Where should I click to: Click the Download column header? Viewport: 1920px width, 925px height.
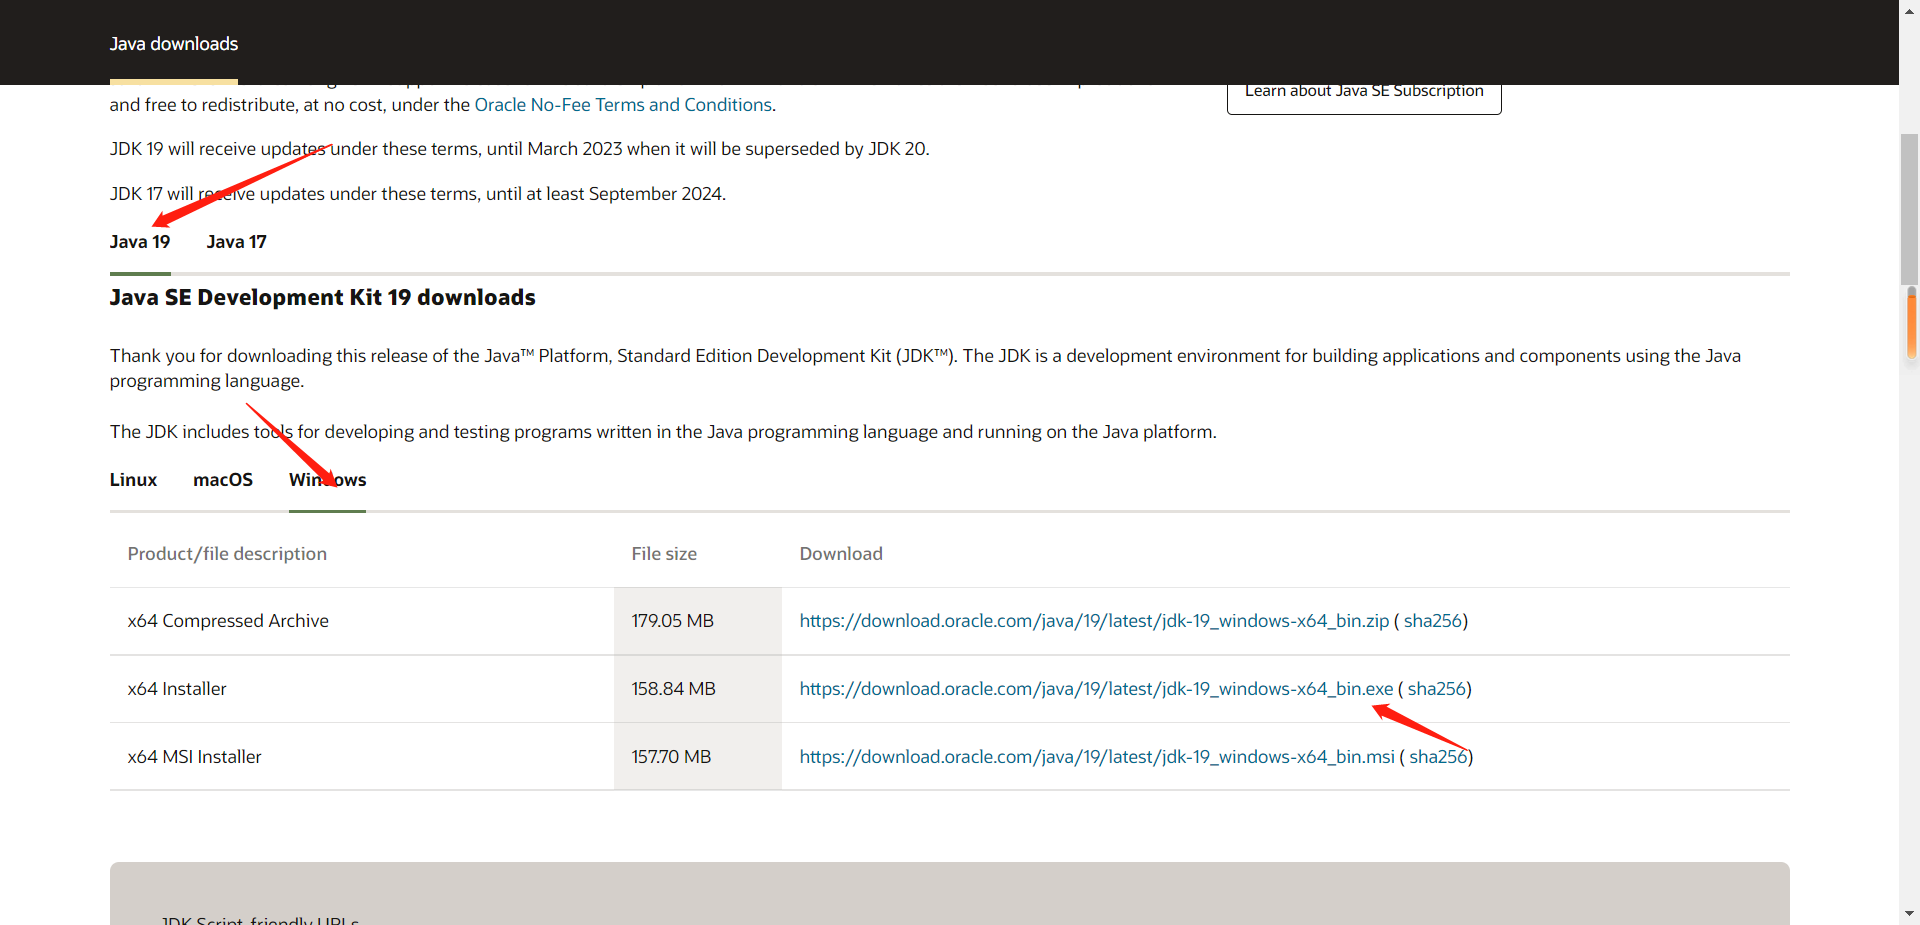pos(841,554)
